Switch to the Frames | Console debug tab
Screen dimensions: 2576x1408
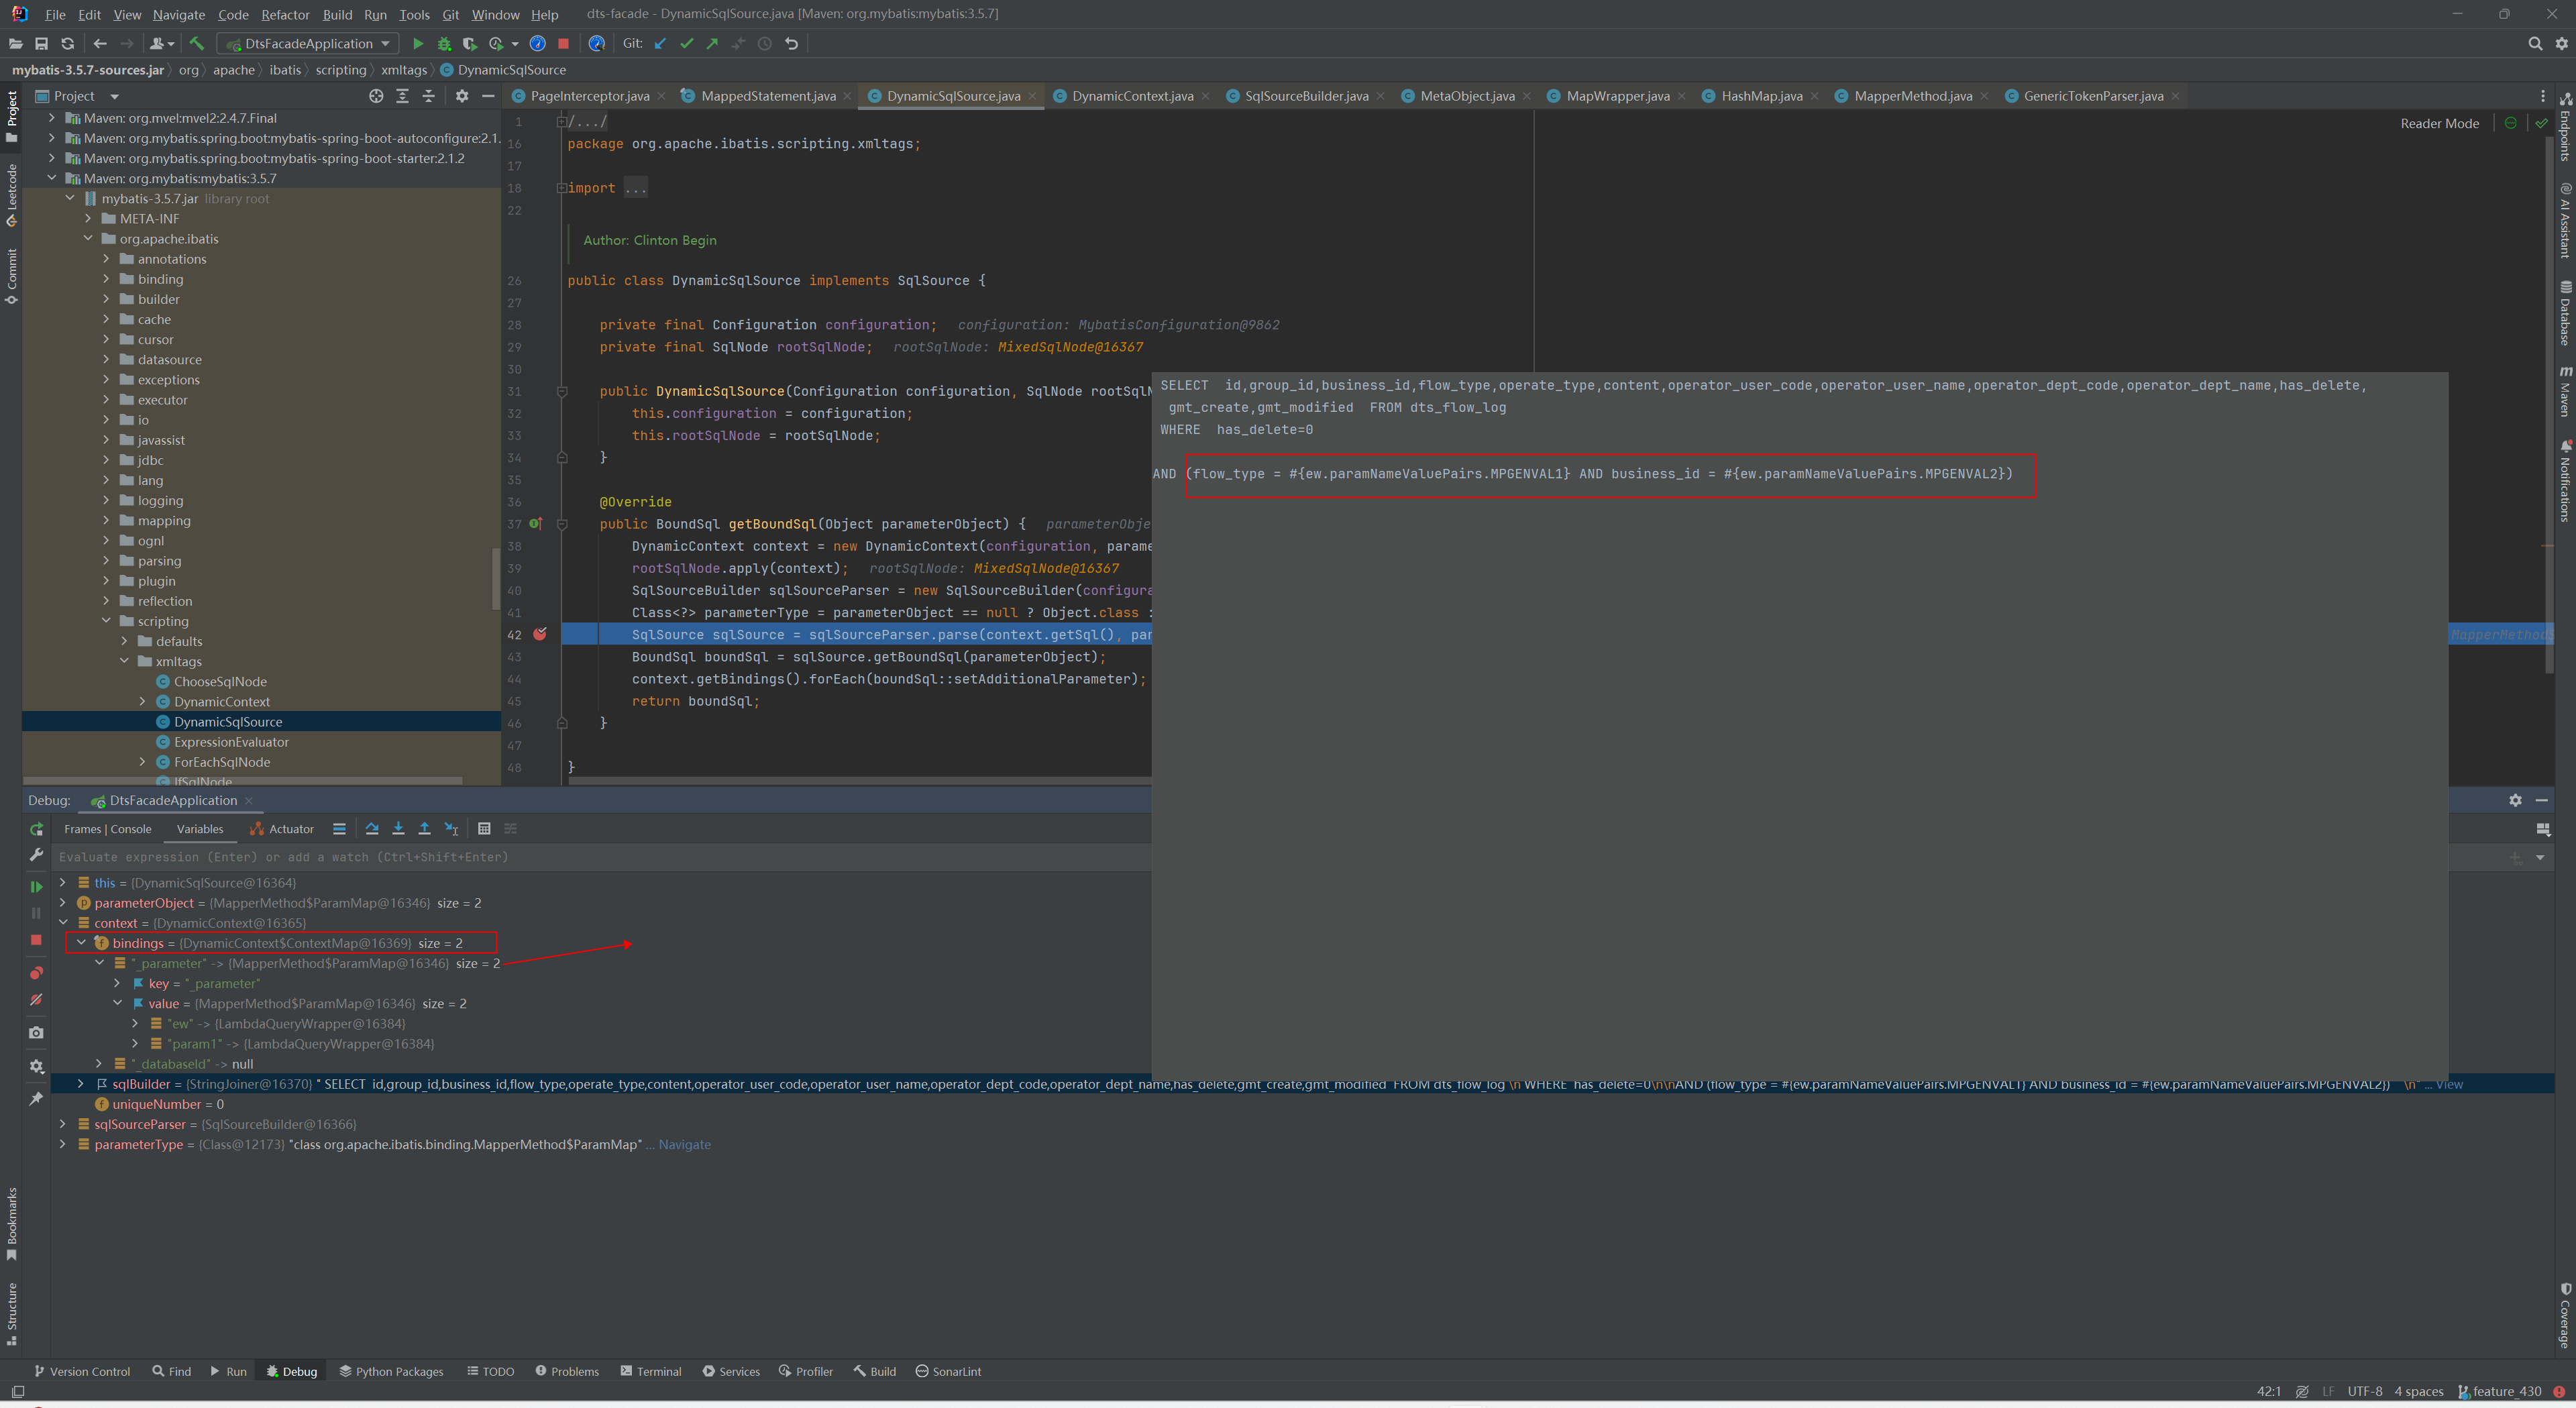108,829
